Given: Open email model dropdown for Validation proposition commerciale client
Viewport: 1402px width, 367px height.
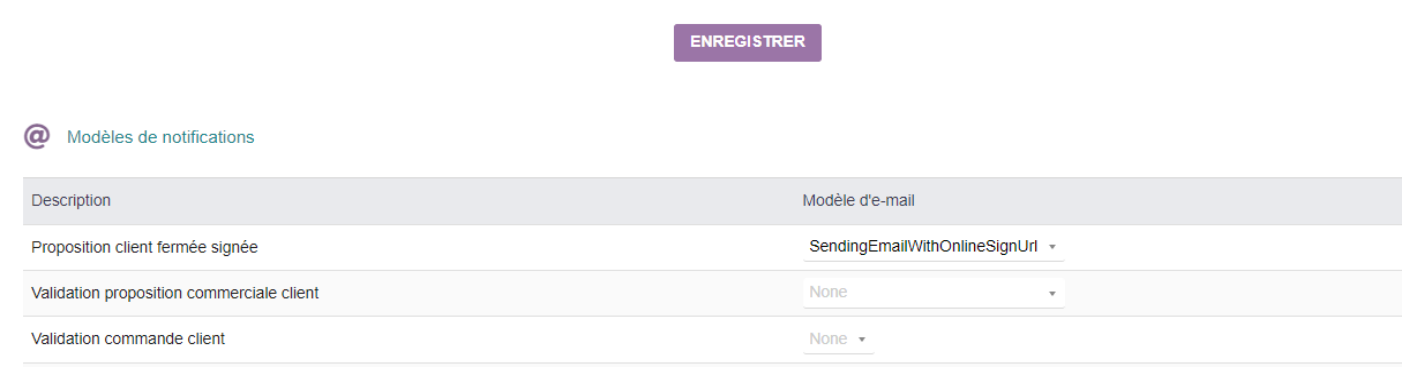Looking at the screenshot, I should coord(934,293).
